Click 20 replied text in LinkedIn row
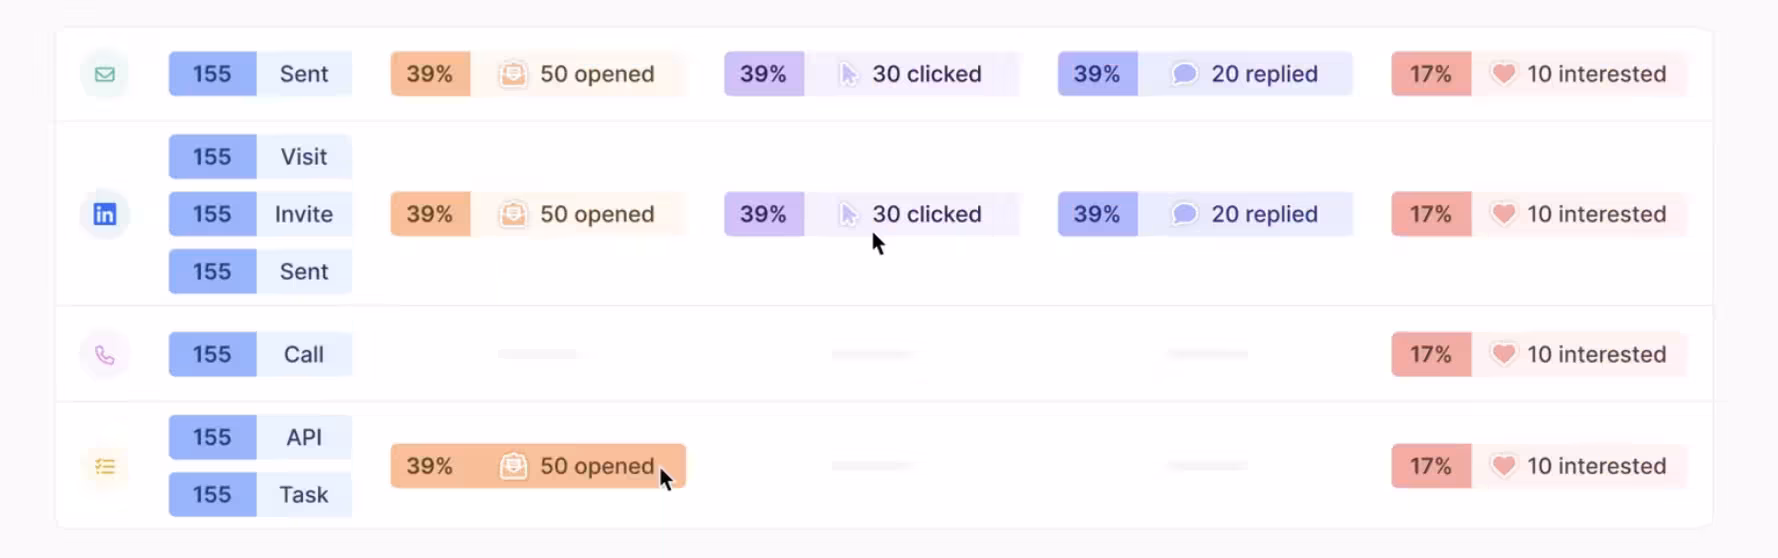 point(1264,214)
